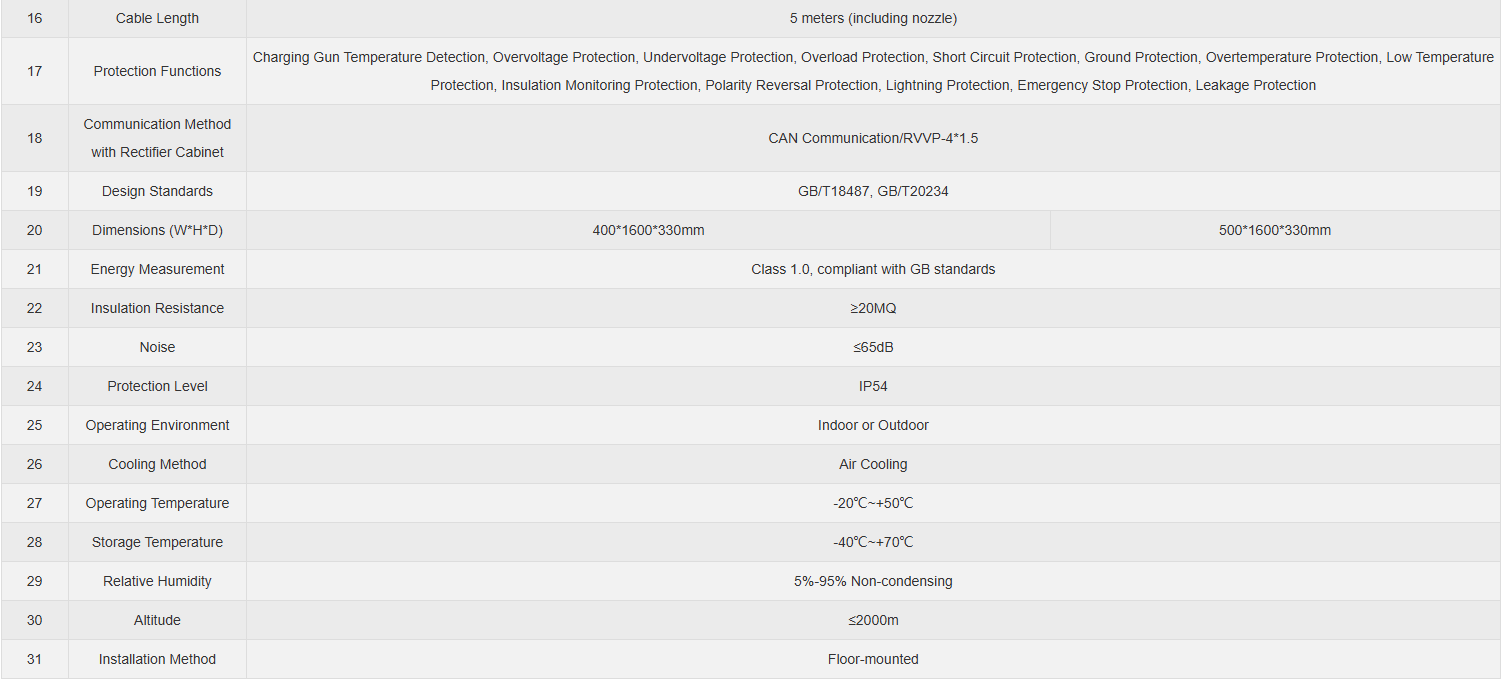Select the ≤65dB noise value

pos(873,347)
